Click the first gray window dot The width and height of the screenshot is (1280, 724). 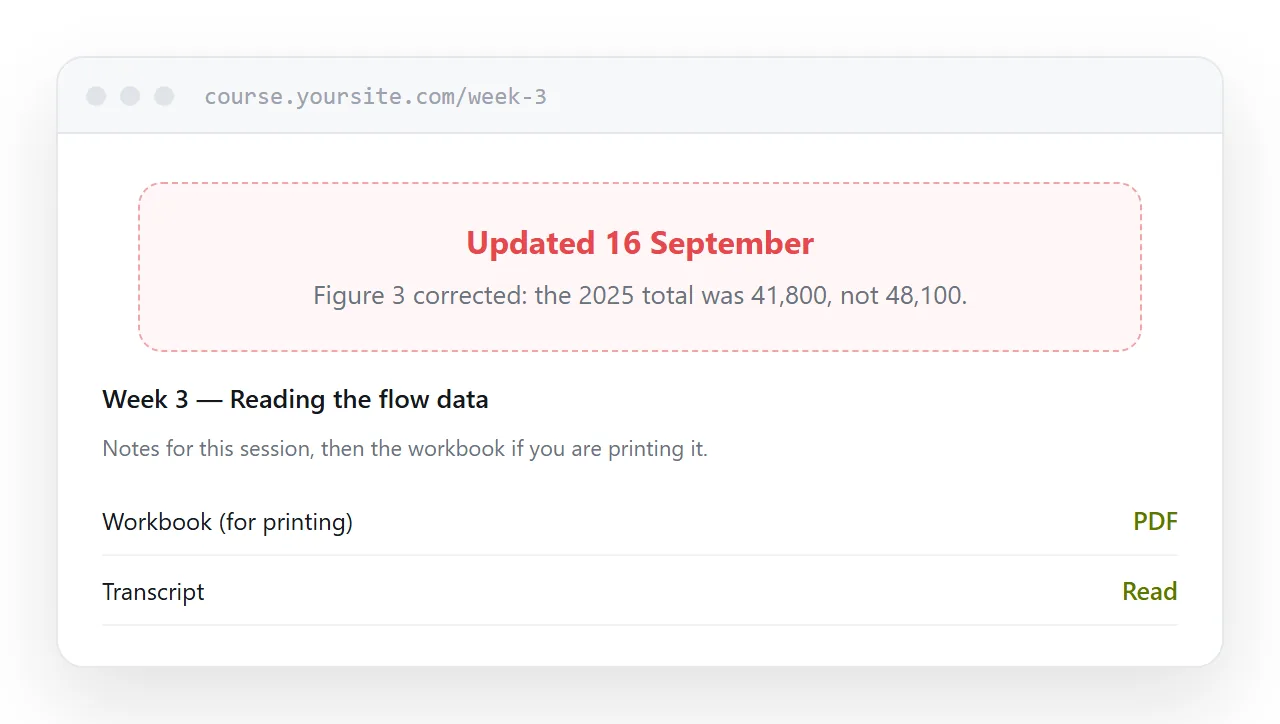[x=96, y=96]
